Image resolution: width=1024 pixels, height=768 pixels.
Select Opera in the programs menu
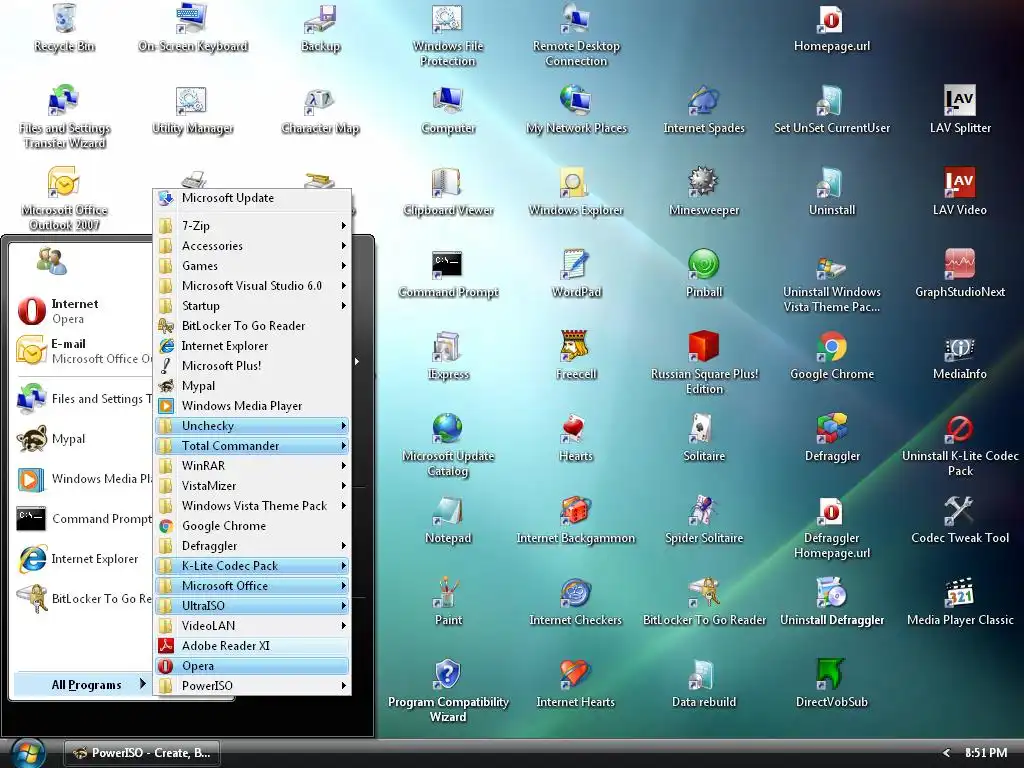(x=252, y=665)
